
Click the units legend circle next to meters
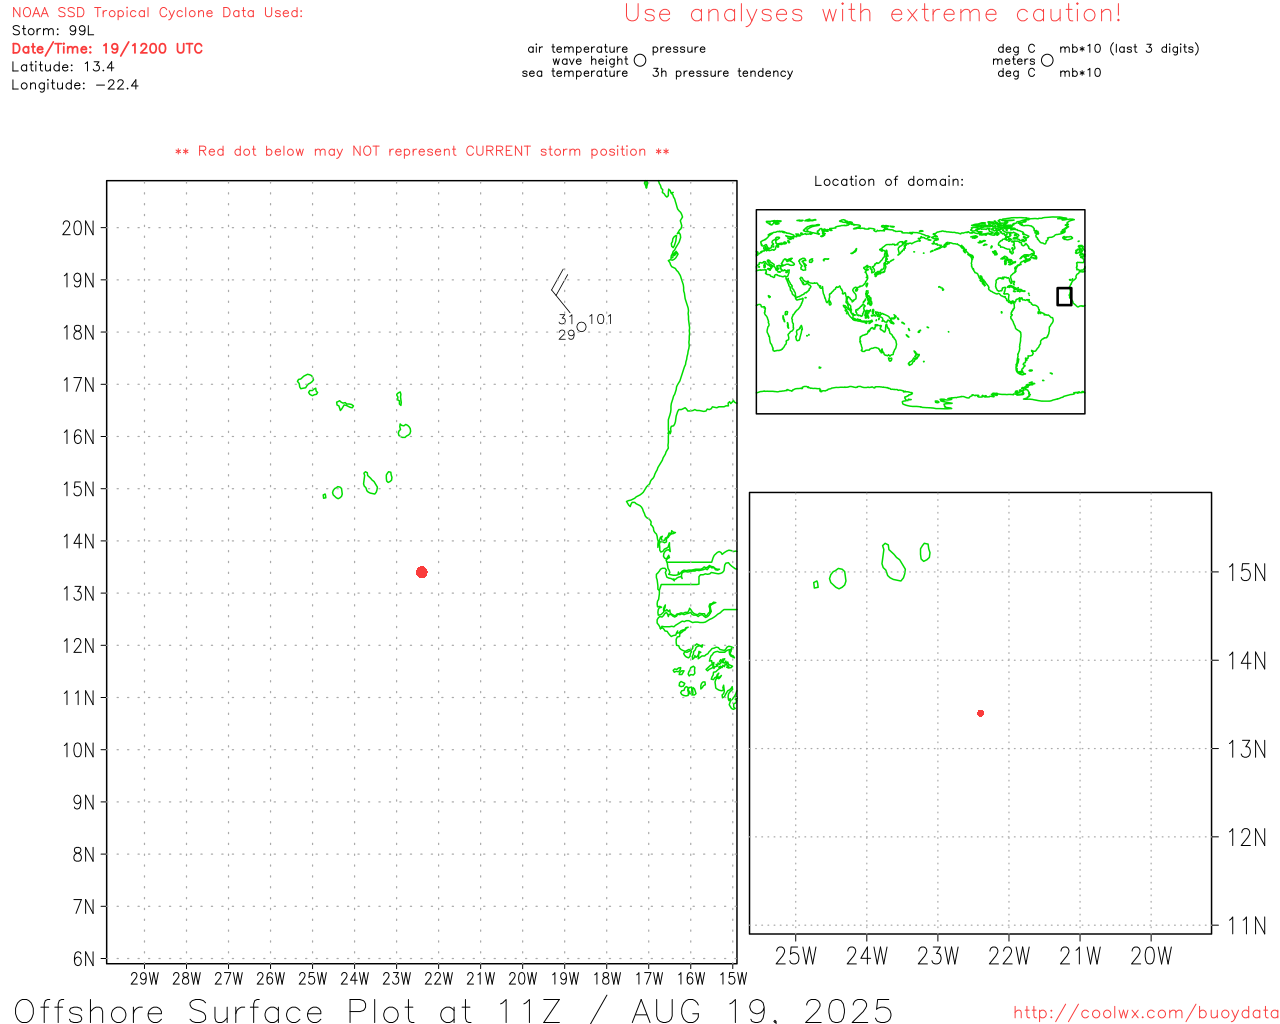[x=1047, y=60]
